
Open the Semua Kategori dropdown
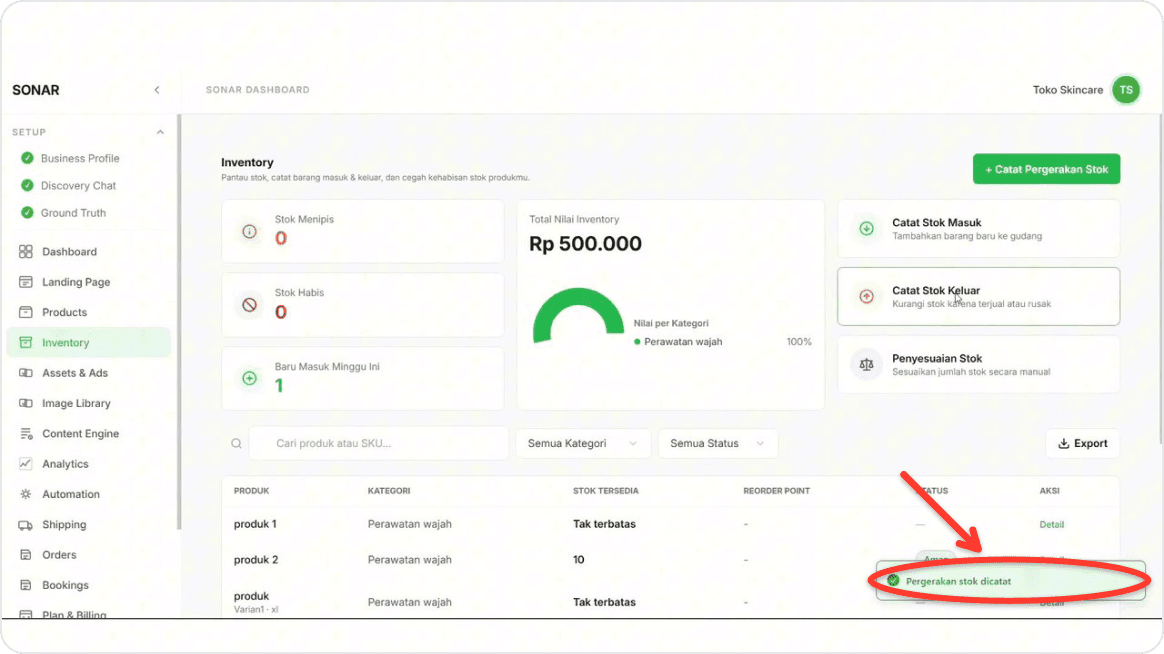(x=583, y=443)
